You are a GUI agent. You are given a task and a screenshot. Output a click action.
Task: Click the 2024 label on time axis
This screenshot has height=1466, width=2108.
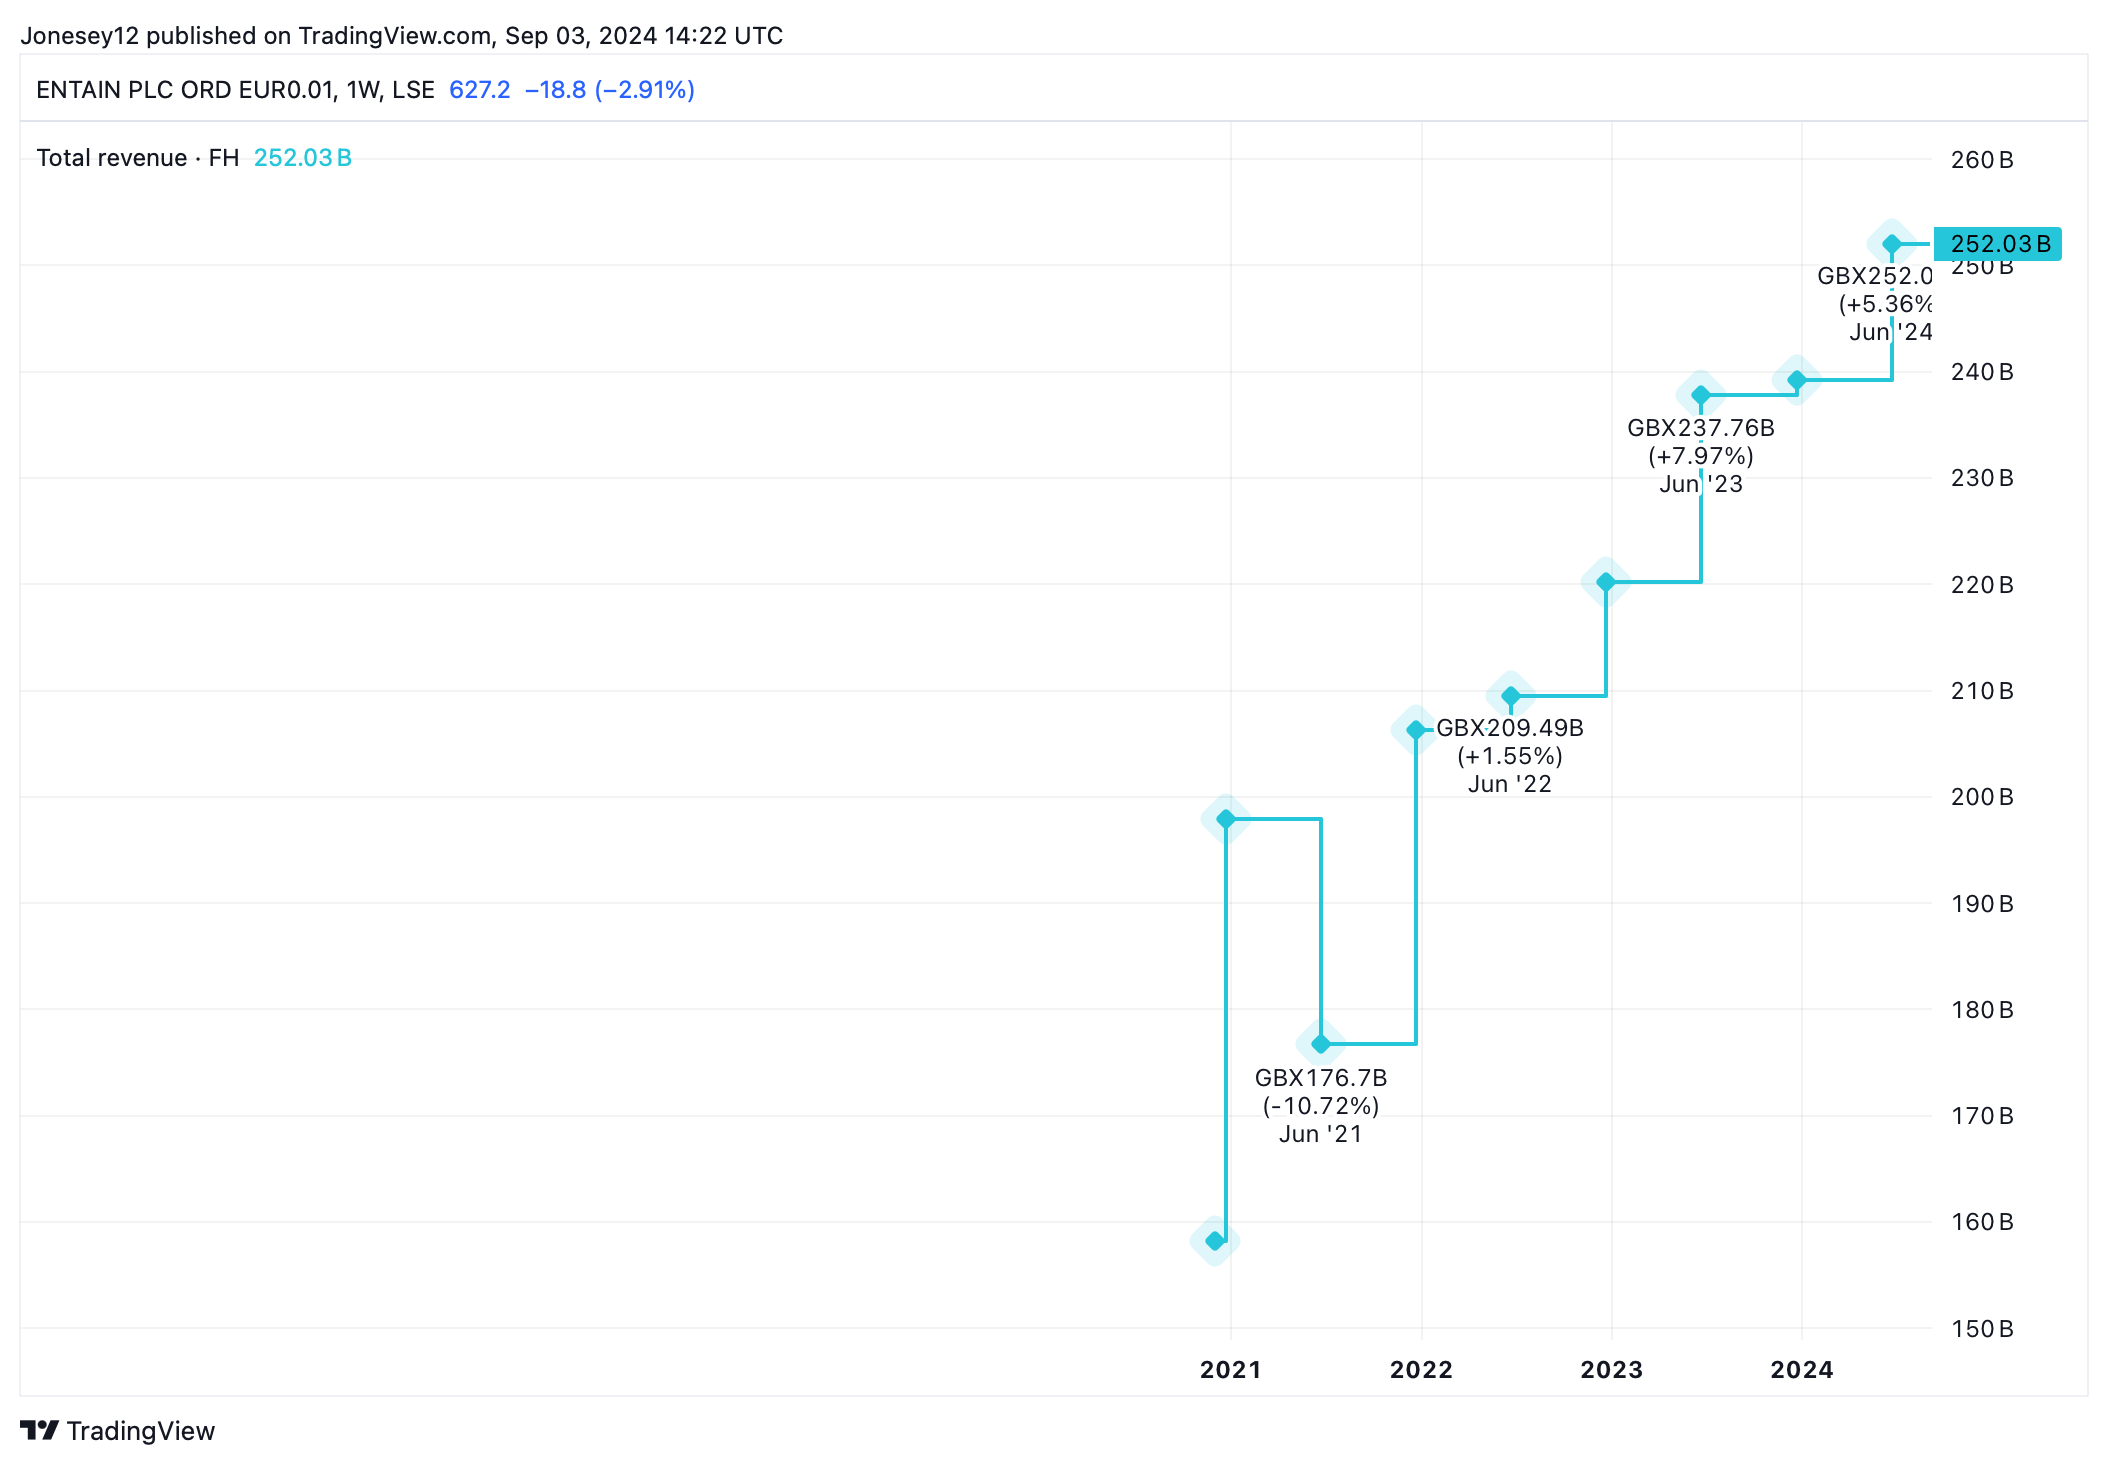pyautogui.click(x=1801, y=1370)
